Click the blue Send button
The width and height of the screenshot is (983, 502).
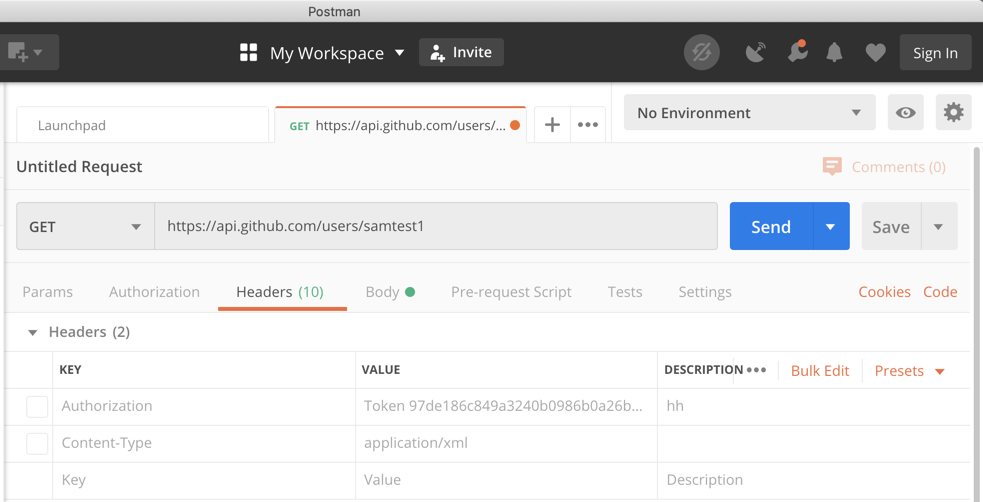click(x=770, y=227)
